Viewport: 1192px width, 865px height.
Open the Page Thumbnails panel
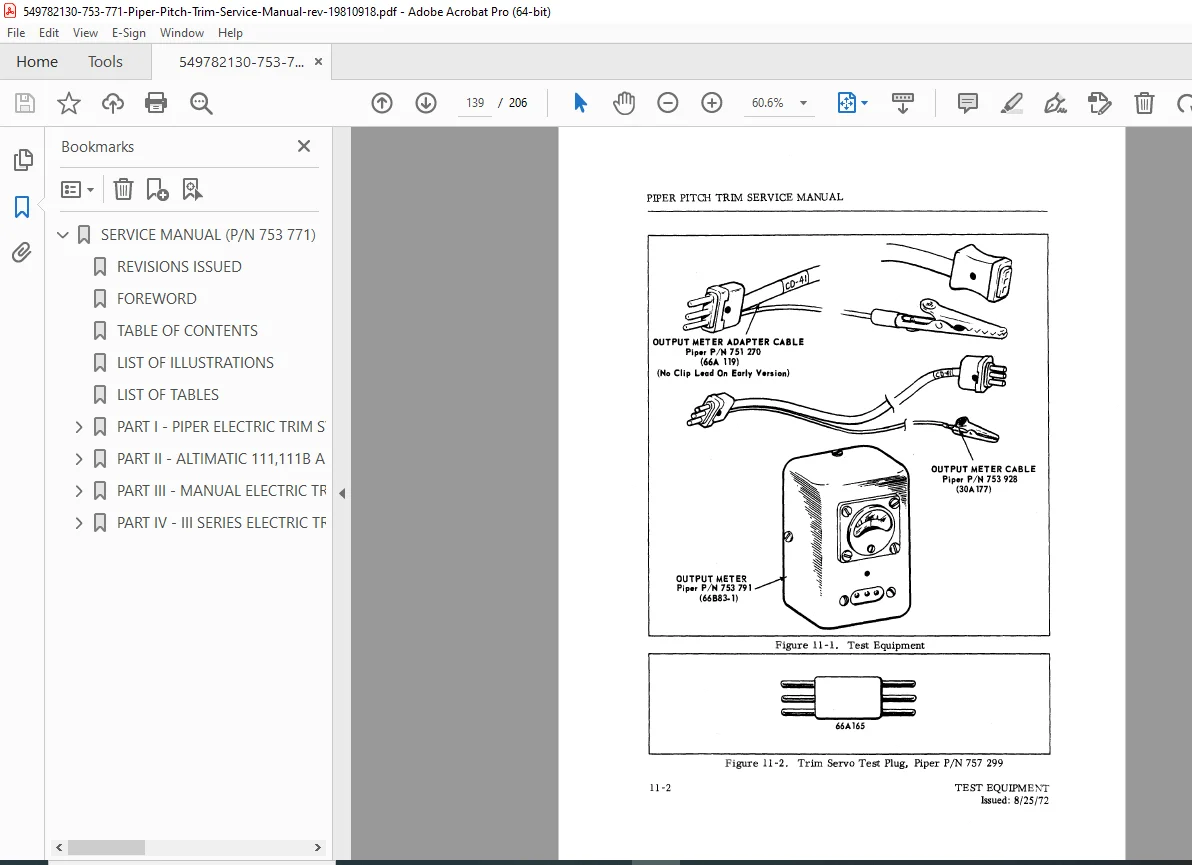(x=23, y=160)
